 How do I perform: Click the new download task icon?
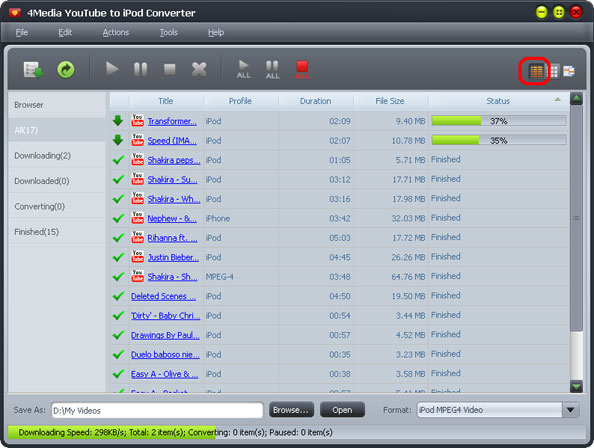click(x=33, y=70)
